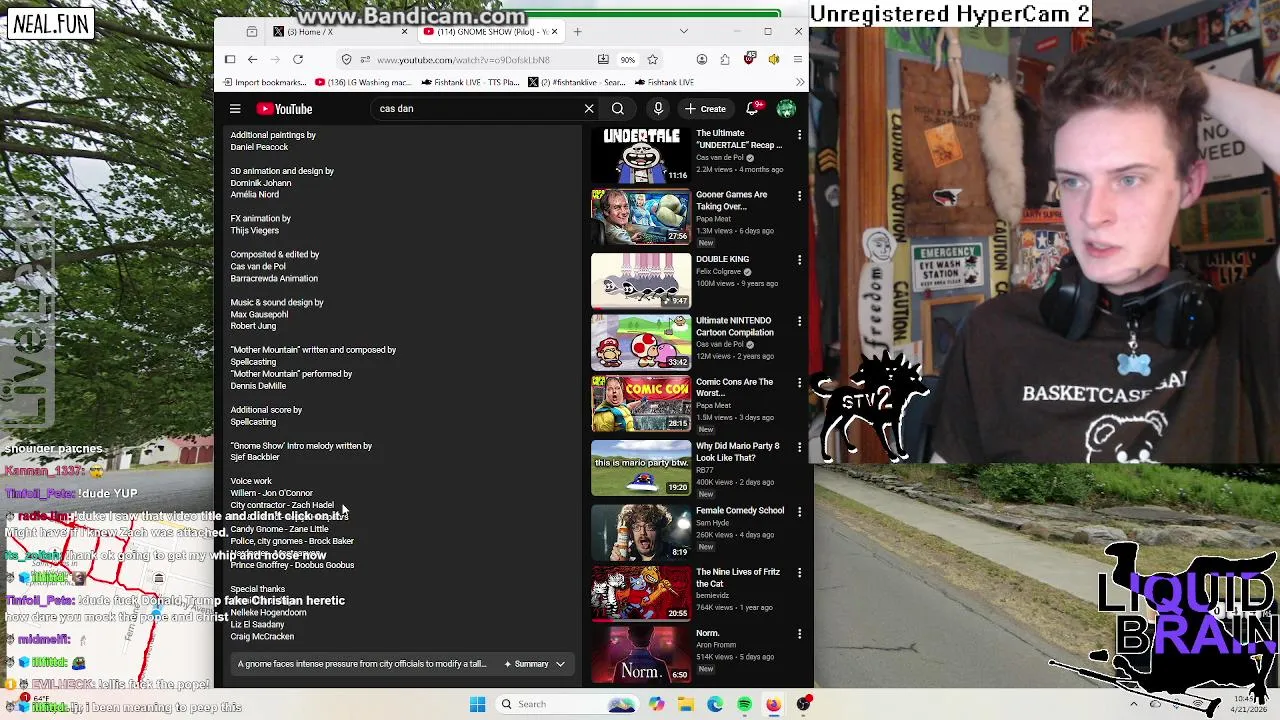Screen dimensions: 1280x720
Task: Open the browser account profile icon
Action: pyautogui.click(x=702, y=60)
